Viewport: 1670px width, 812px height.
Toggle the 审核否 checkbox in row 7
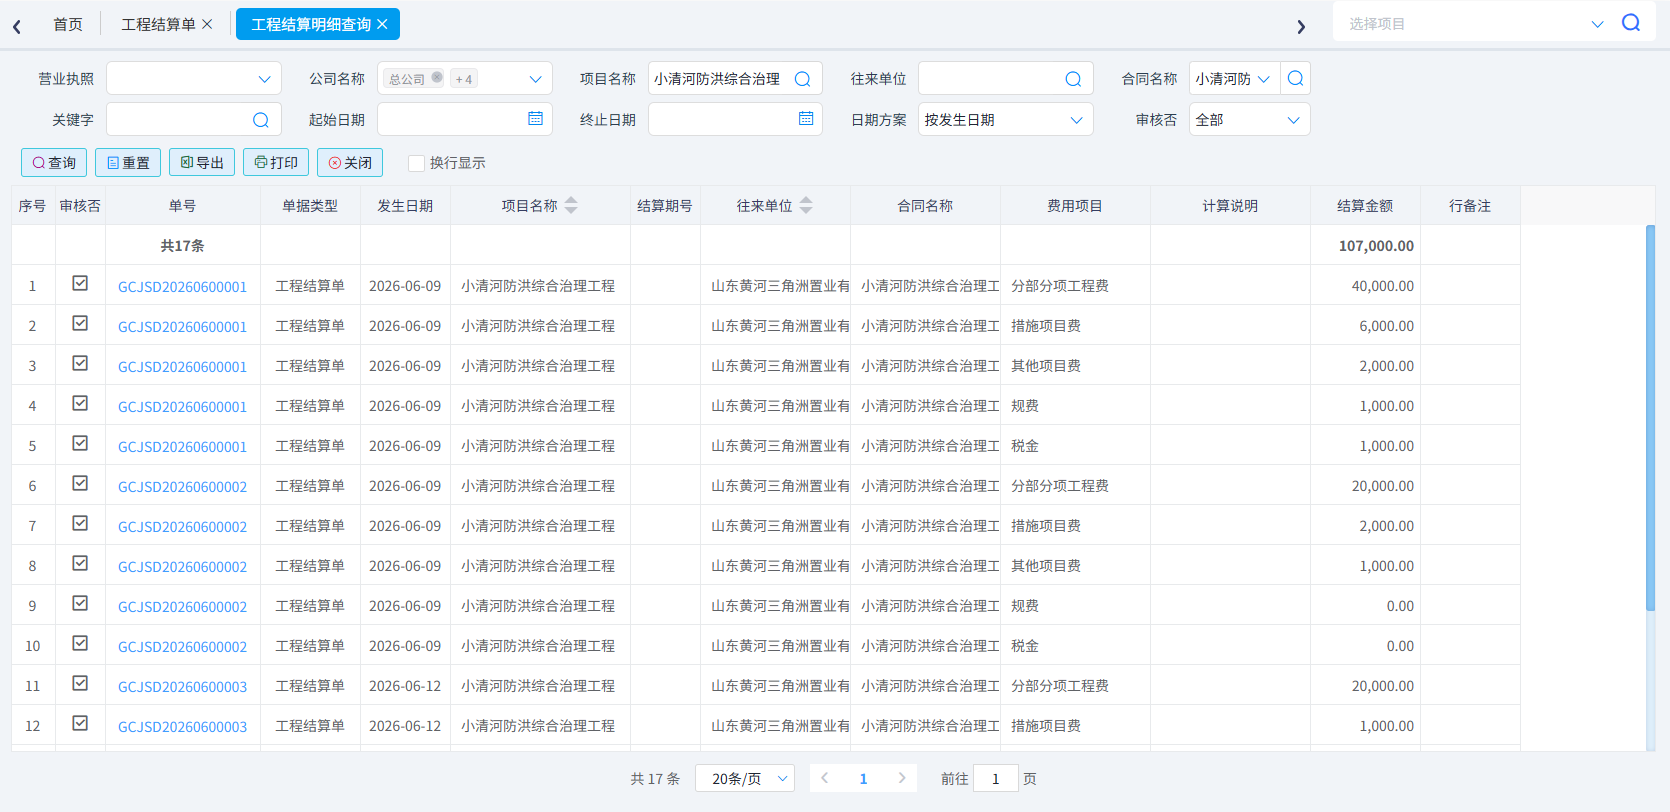click(x=80, y=524)
